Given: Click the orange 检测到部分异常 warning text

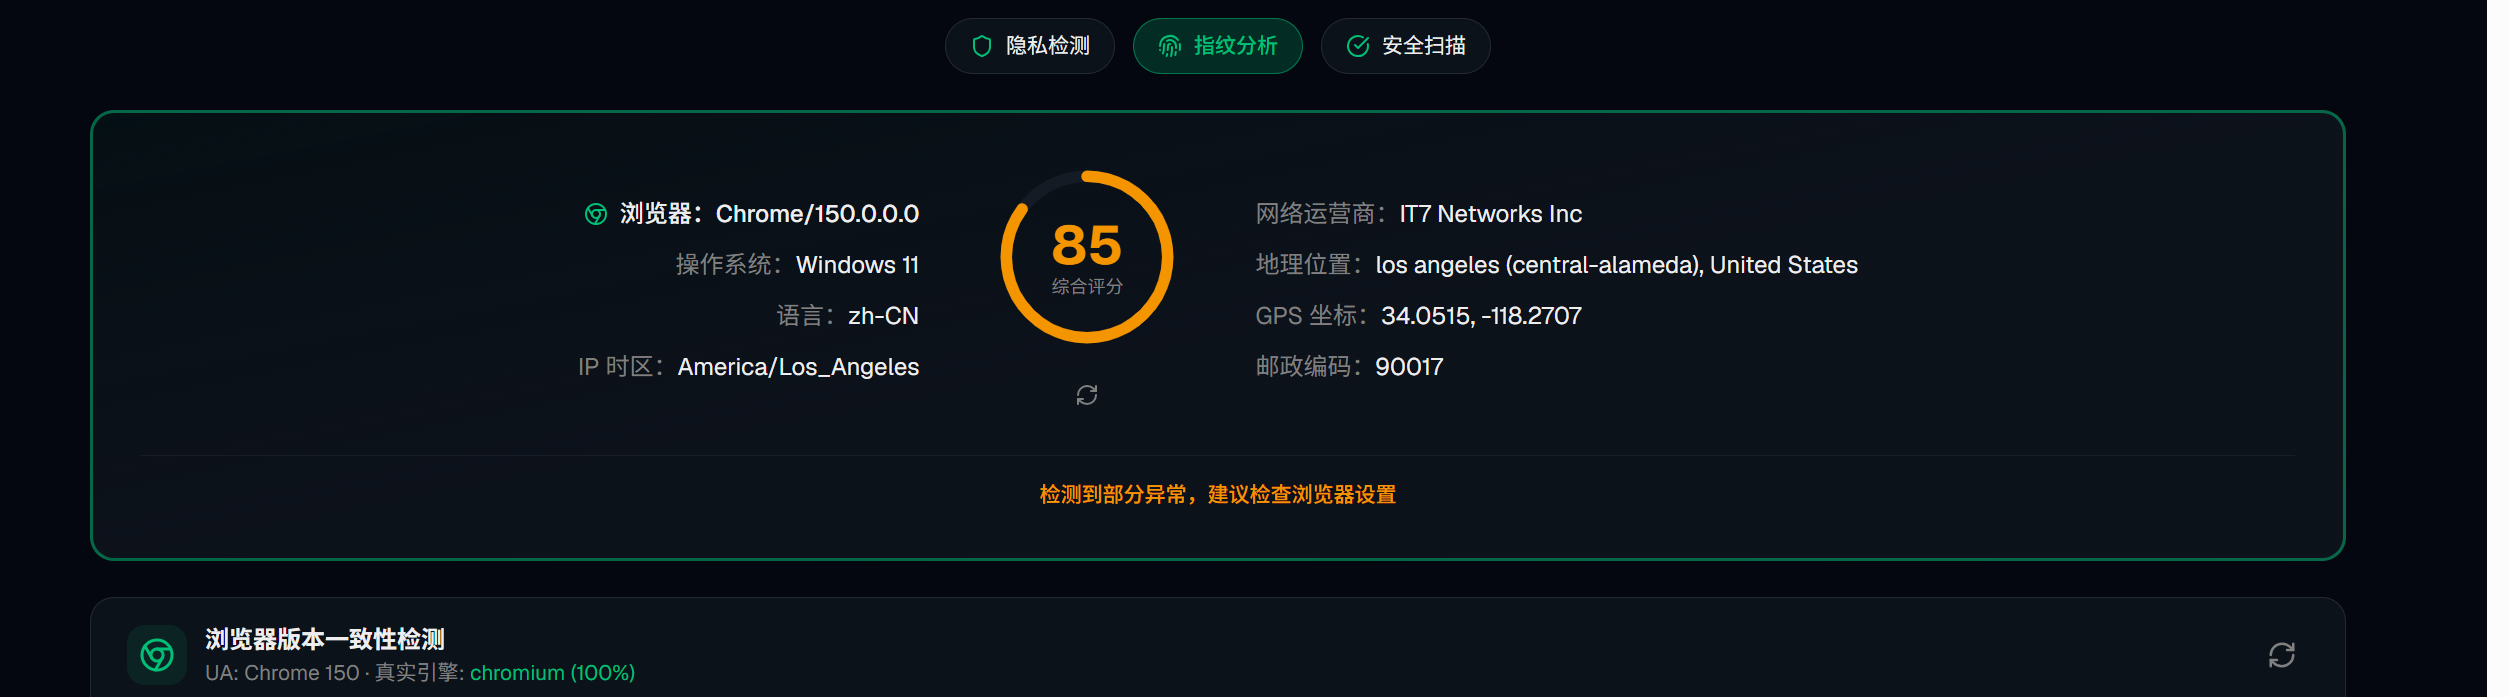Looking at the screenshot, I should pos(1217,495).
